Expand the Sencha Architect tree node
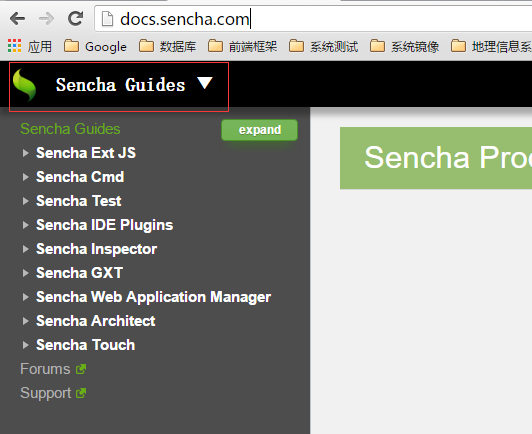Image resolution: width=532 pixels, height=434 pixels. point(25,321)
